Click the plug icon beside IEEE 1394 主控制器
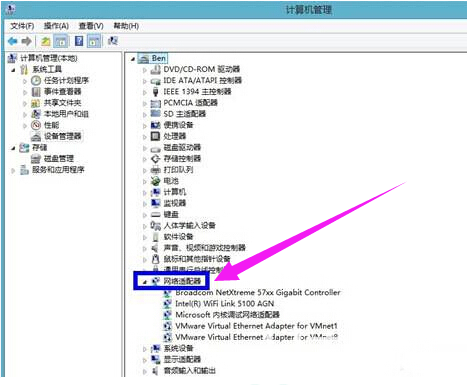This screenshot has width=467, height=386. (155, 92)
